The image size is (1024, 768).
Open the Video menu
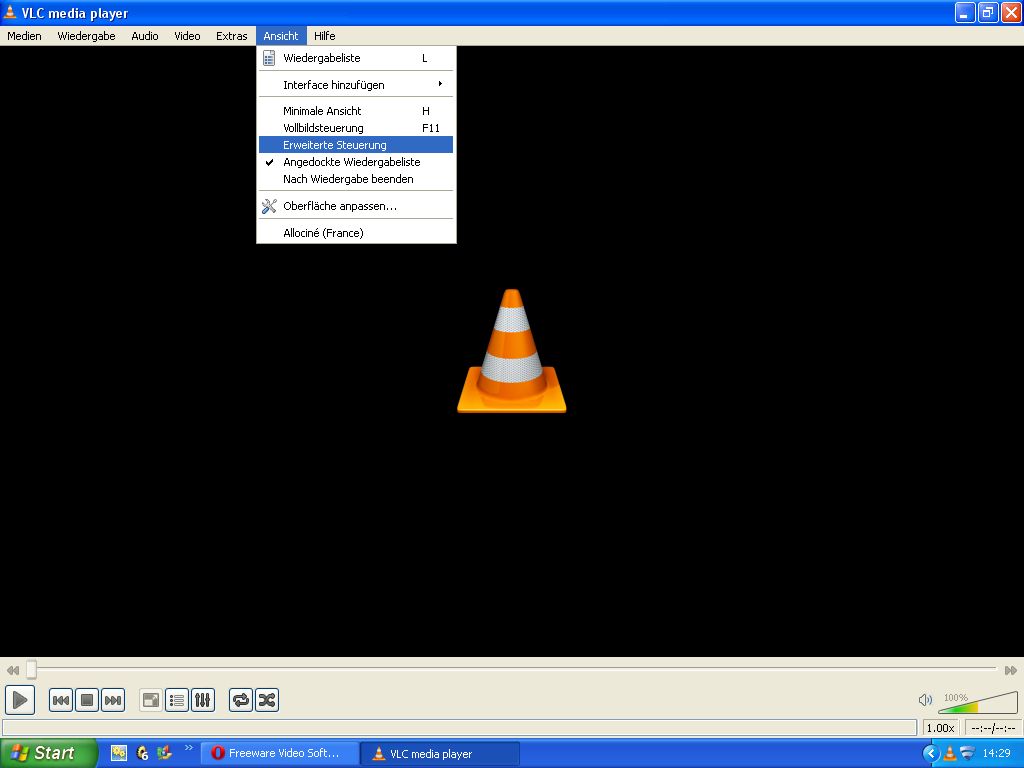pos(187,36)
